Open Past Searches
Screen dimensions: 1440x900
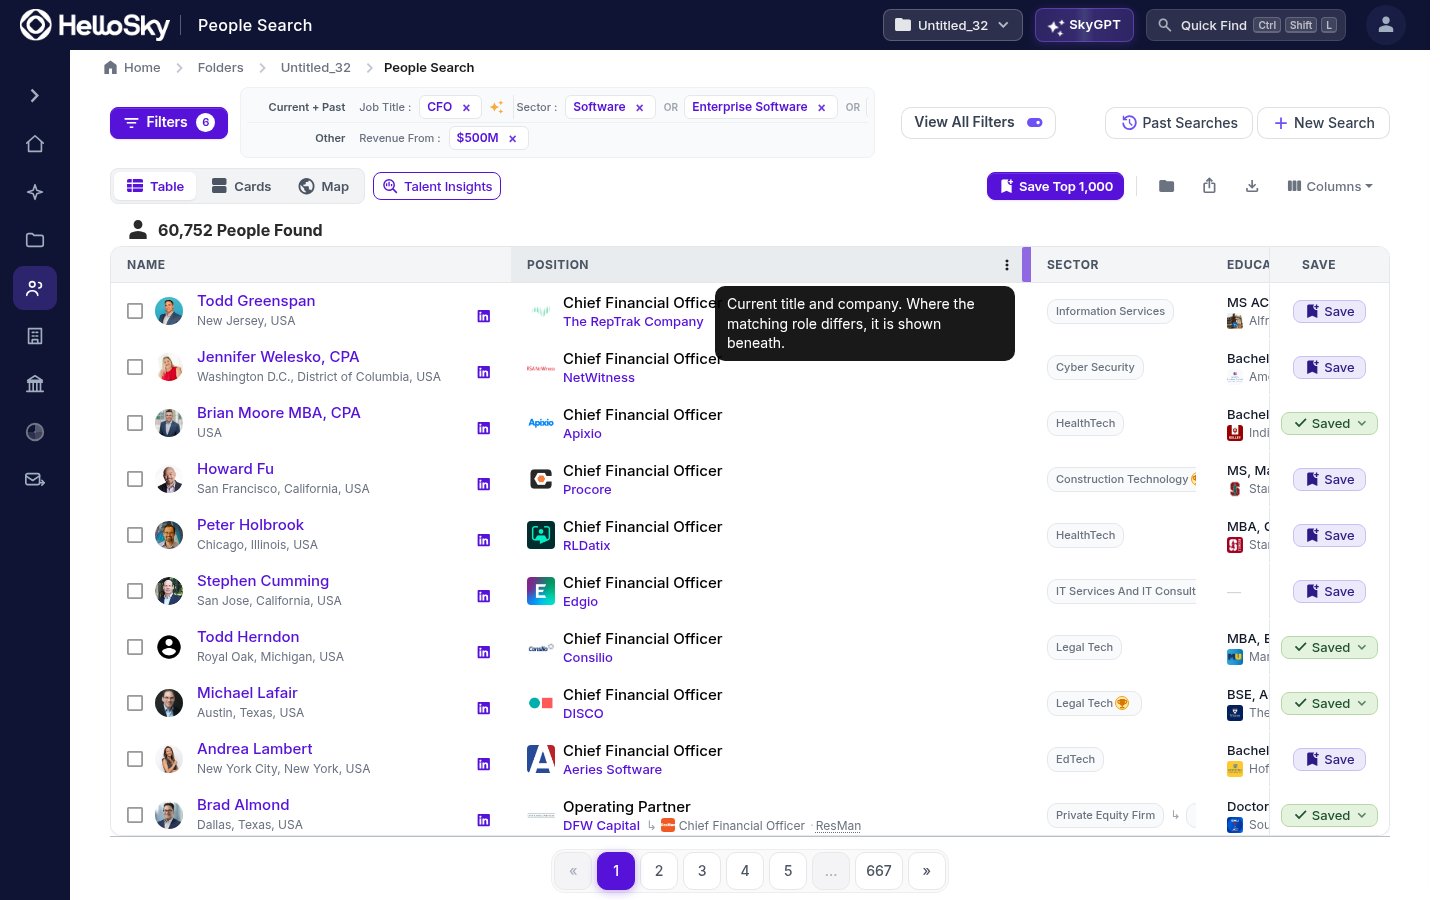point(1179,123)
